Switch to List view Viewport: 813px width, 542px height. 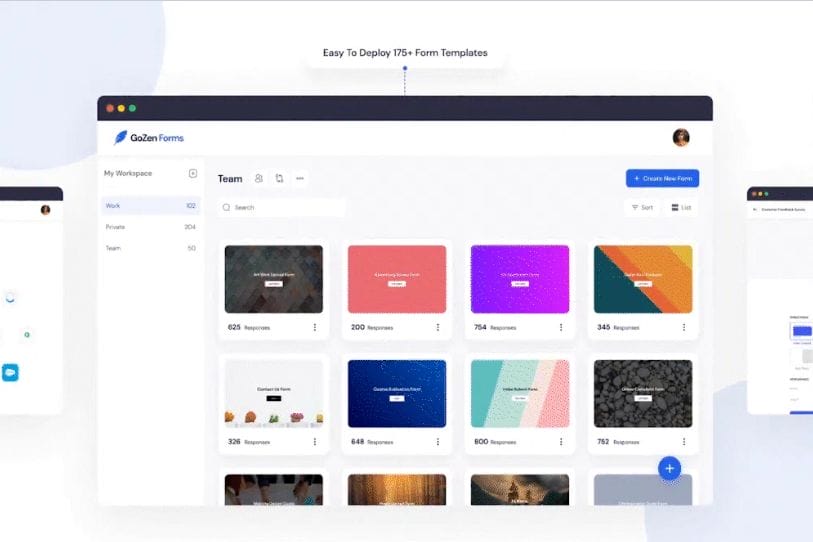point(681,207)
